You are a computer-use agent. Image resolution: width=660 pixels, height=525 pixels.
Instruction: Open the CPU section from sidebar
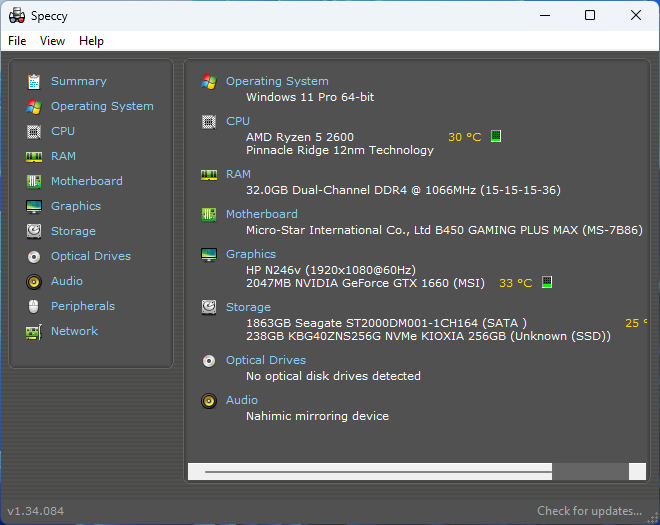pyautogui.click(x=63, y=131)
